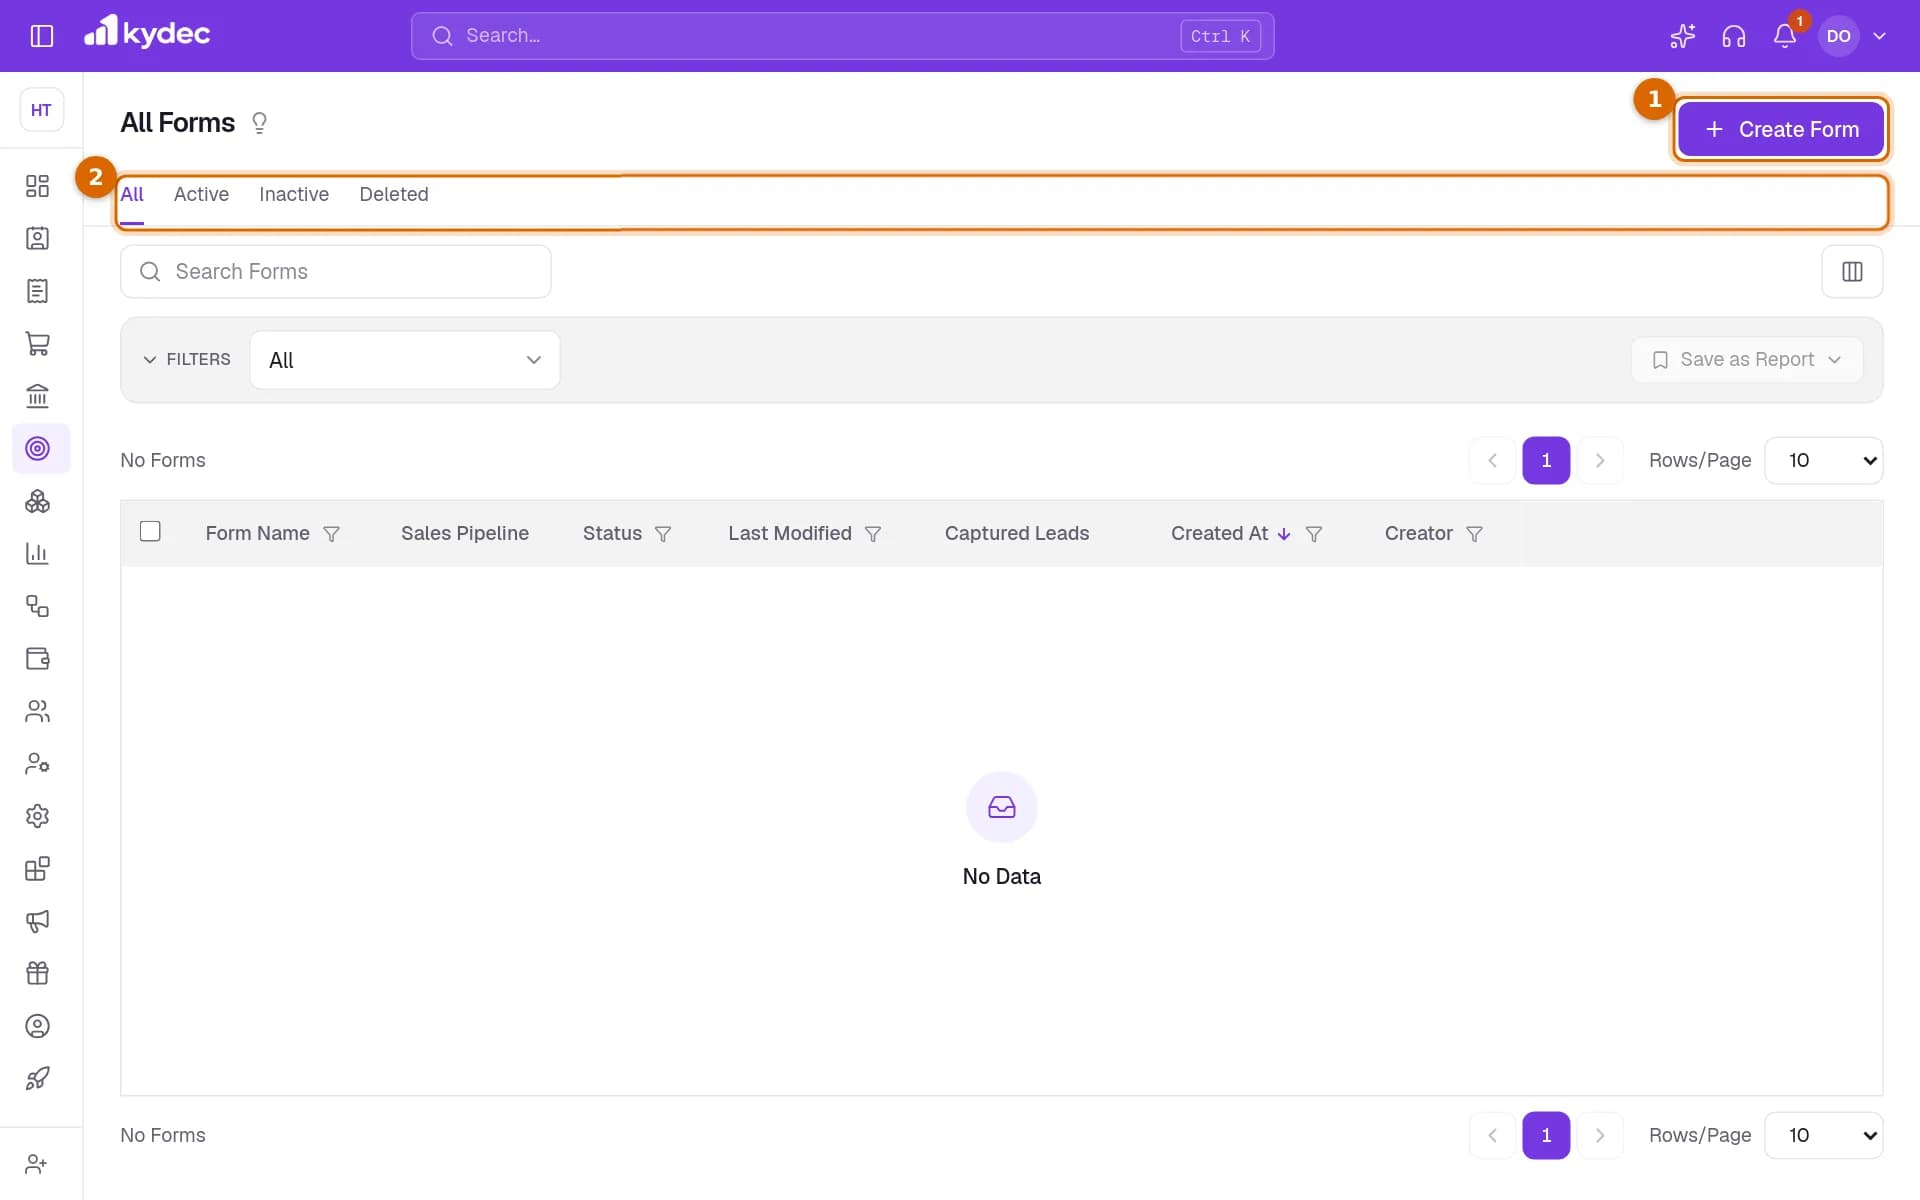
Task: Click the Search Forms input
Action: point(335,272)
